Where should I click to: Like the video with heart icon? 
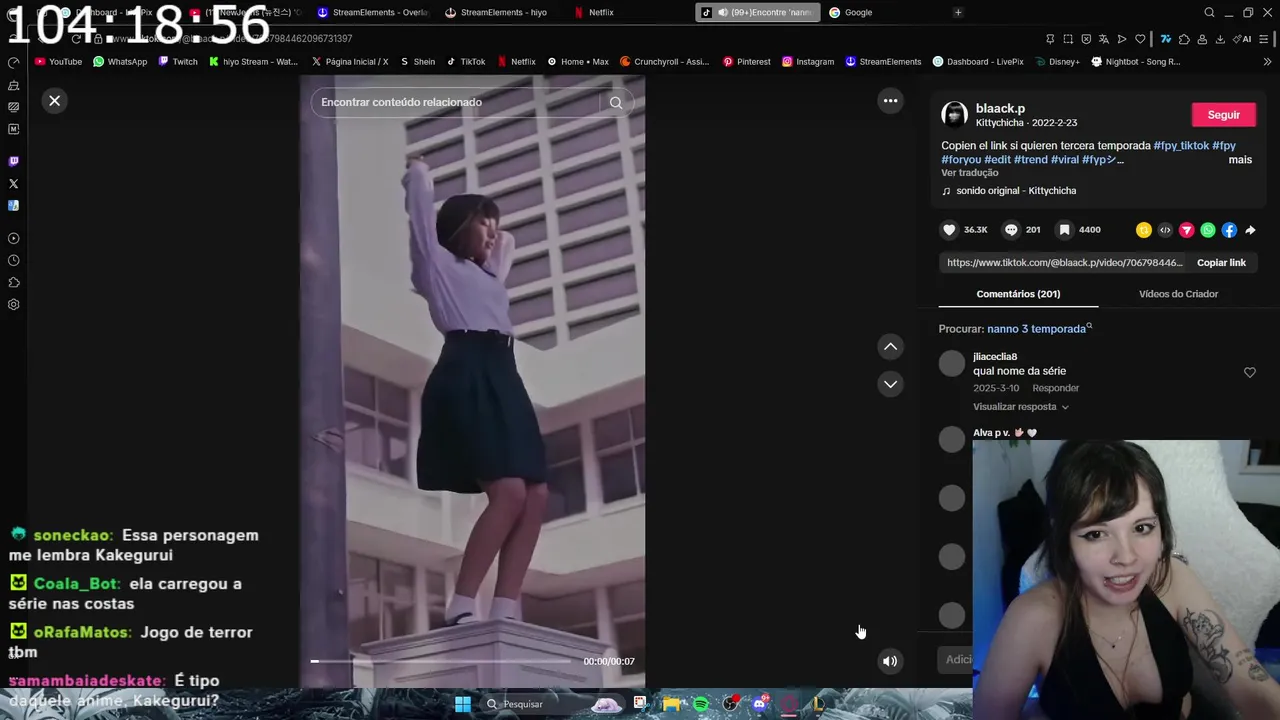pos(949,230)
